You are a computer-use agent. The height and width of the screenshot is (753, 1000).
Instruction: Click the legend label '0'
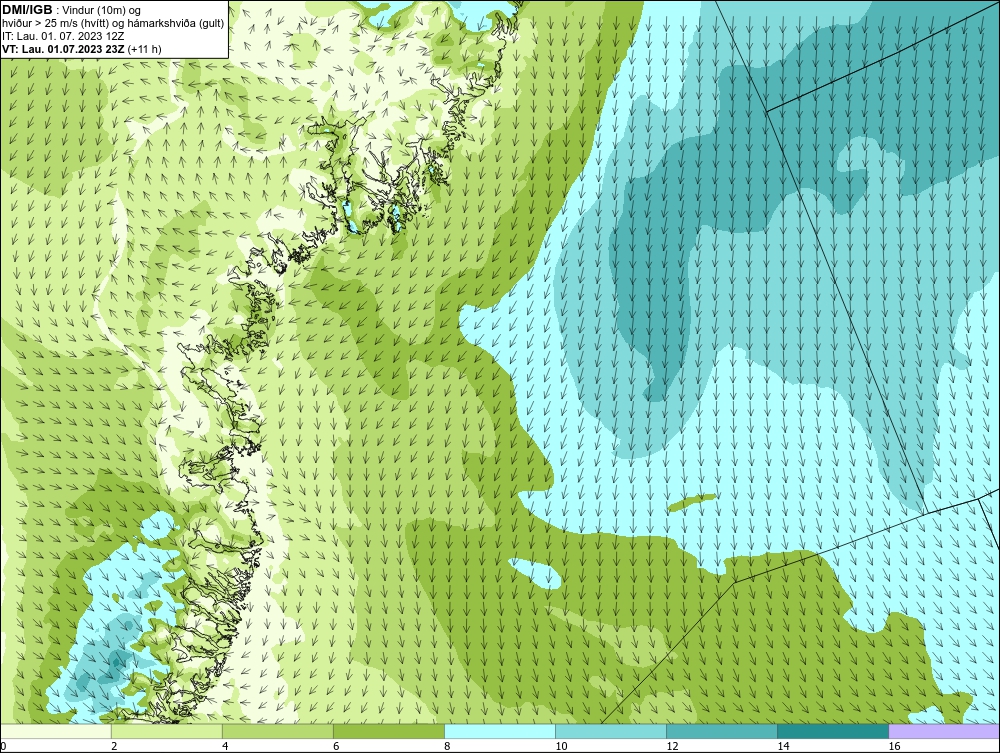(3, 746)
